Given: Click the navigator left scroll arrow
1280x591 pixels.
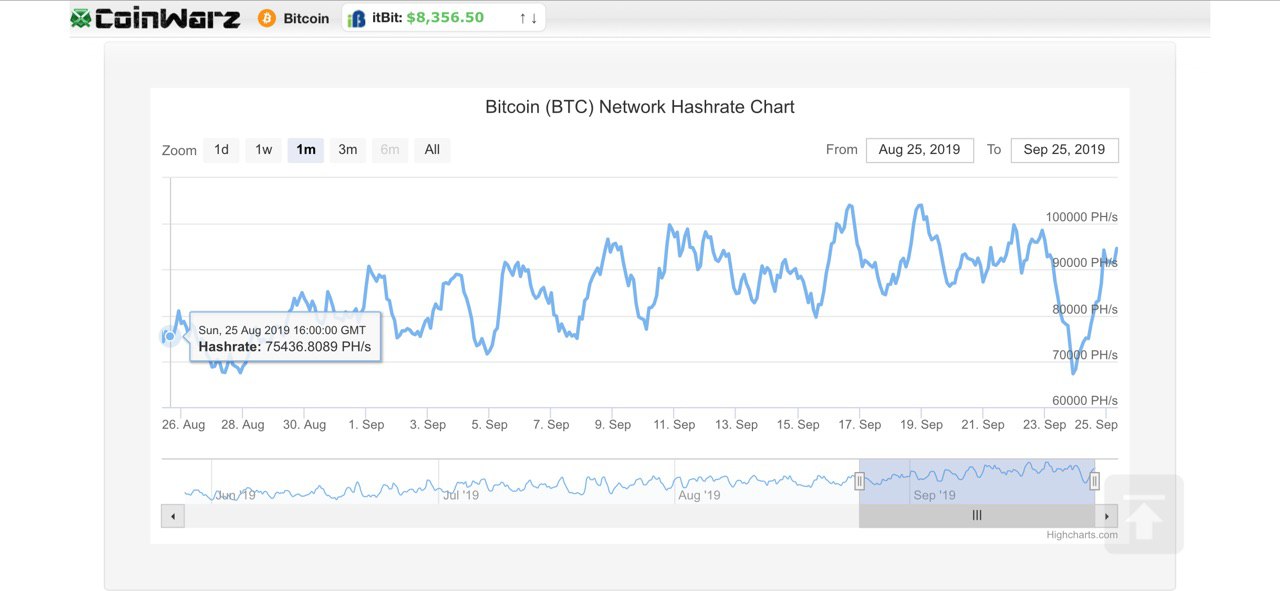Looking at the screenshot, I should pos(173,516).
